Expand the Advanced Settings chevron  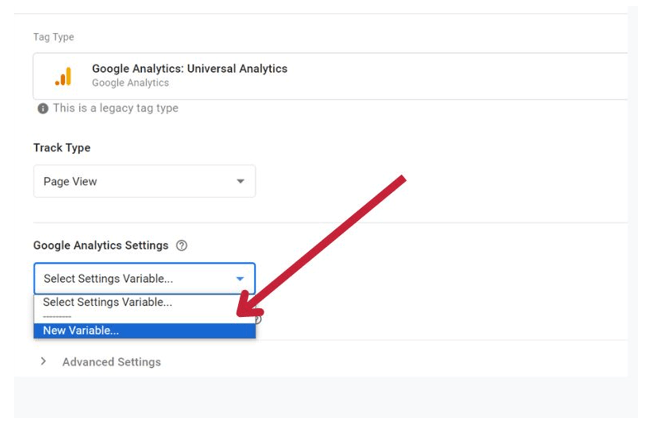pyautogui.click(x=43, y=361)
